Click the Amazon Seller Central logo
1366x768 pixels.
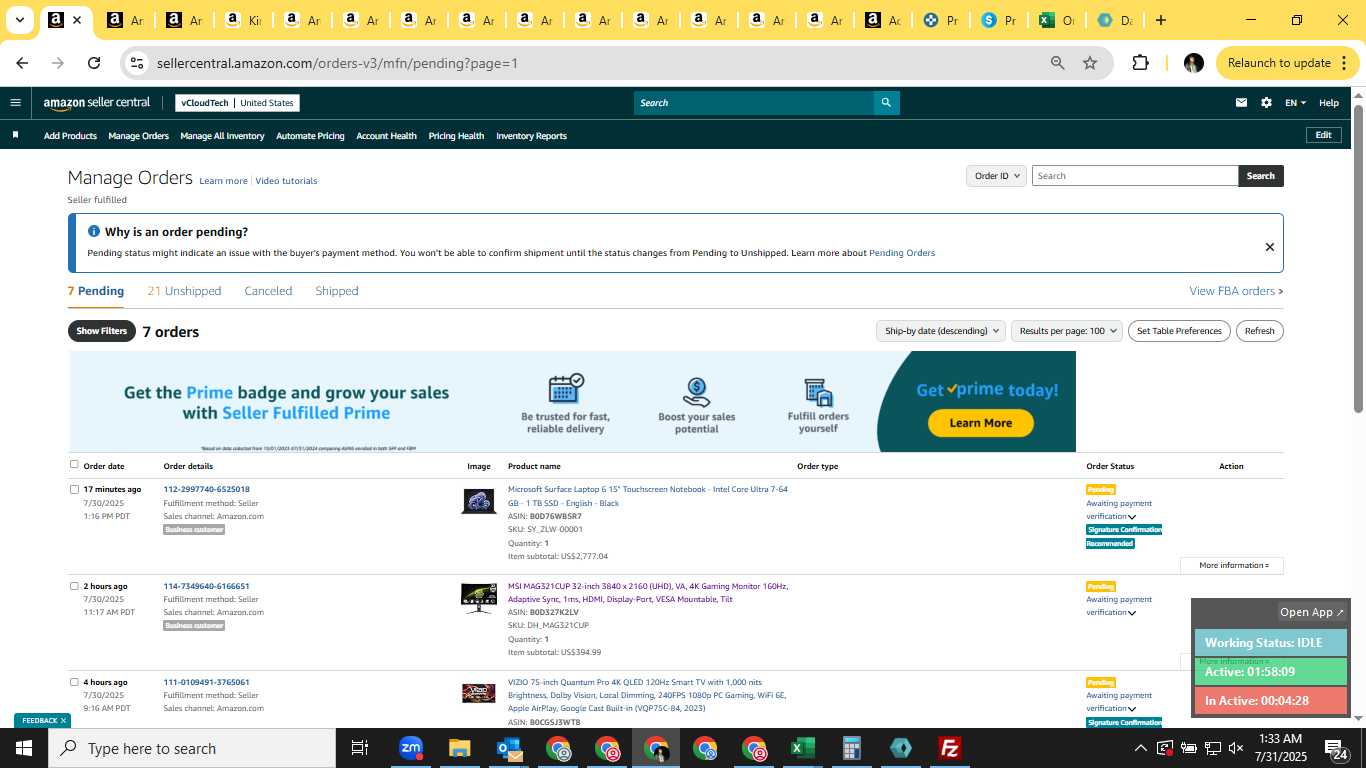(97, 102)
